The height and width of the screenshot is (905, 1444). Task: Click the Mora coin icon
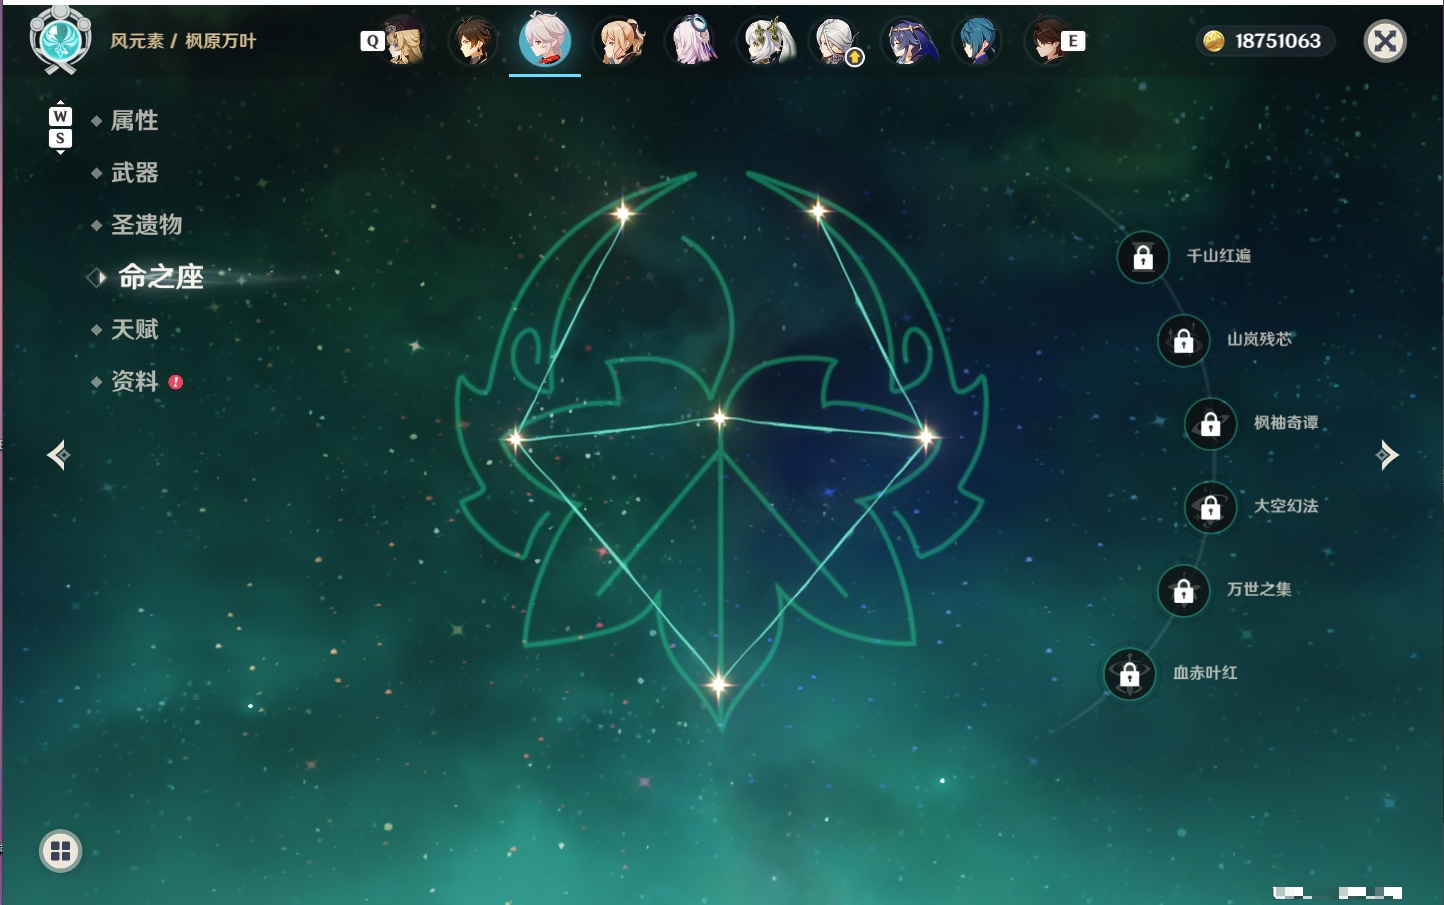point(1214,41)
